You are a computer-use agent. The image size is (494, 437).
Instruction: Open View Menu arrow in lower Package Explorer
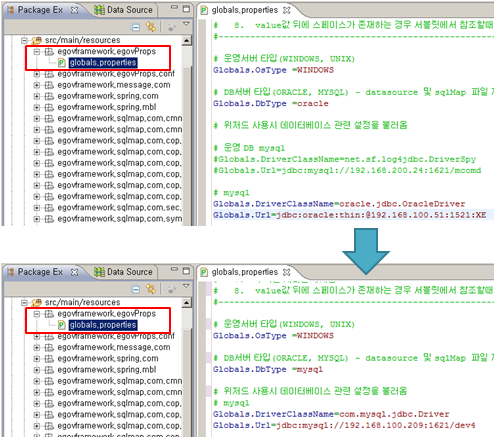tap(186, 286)
